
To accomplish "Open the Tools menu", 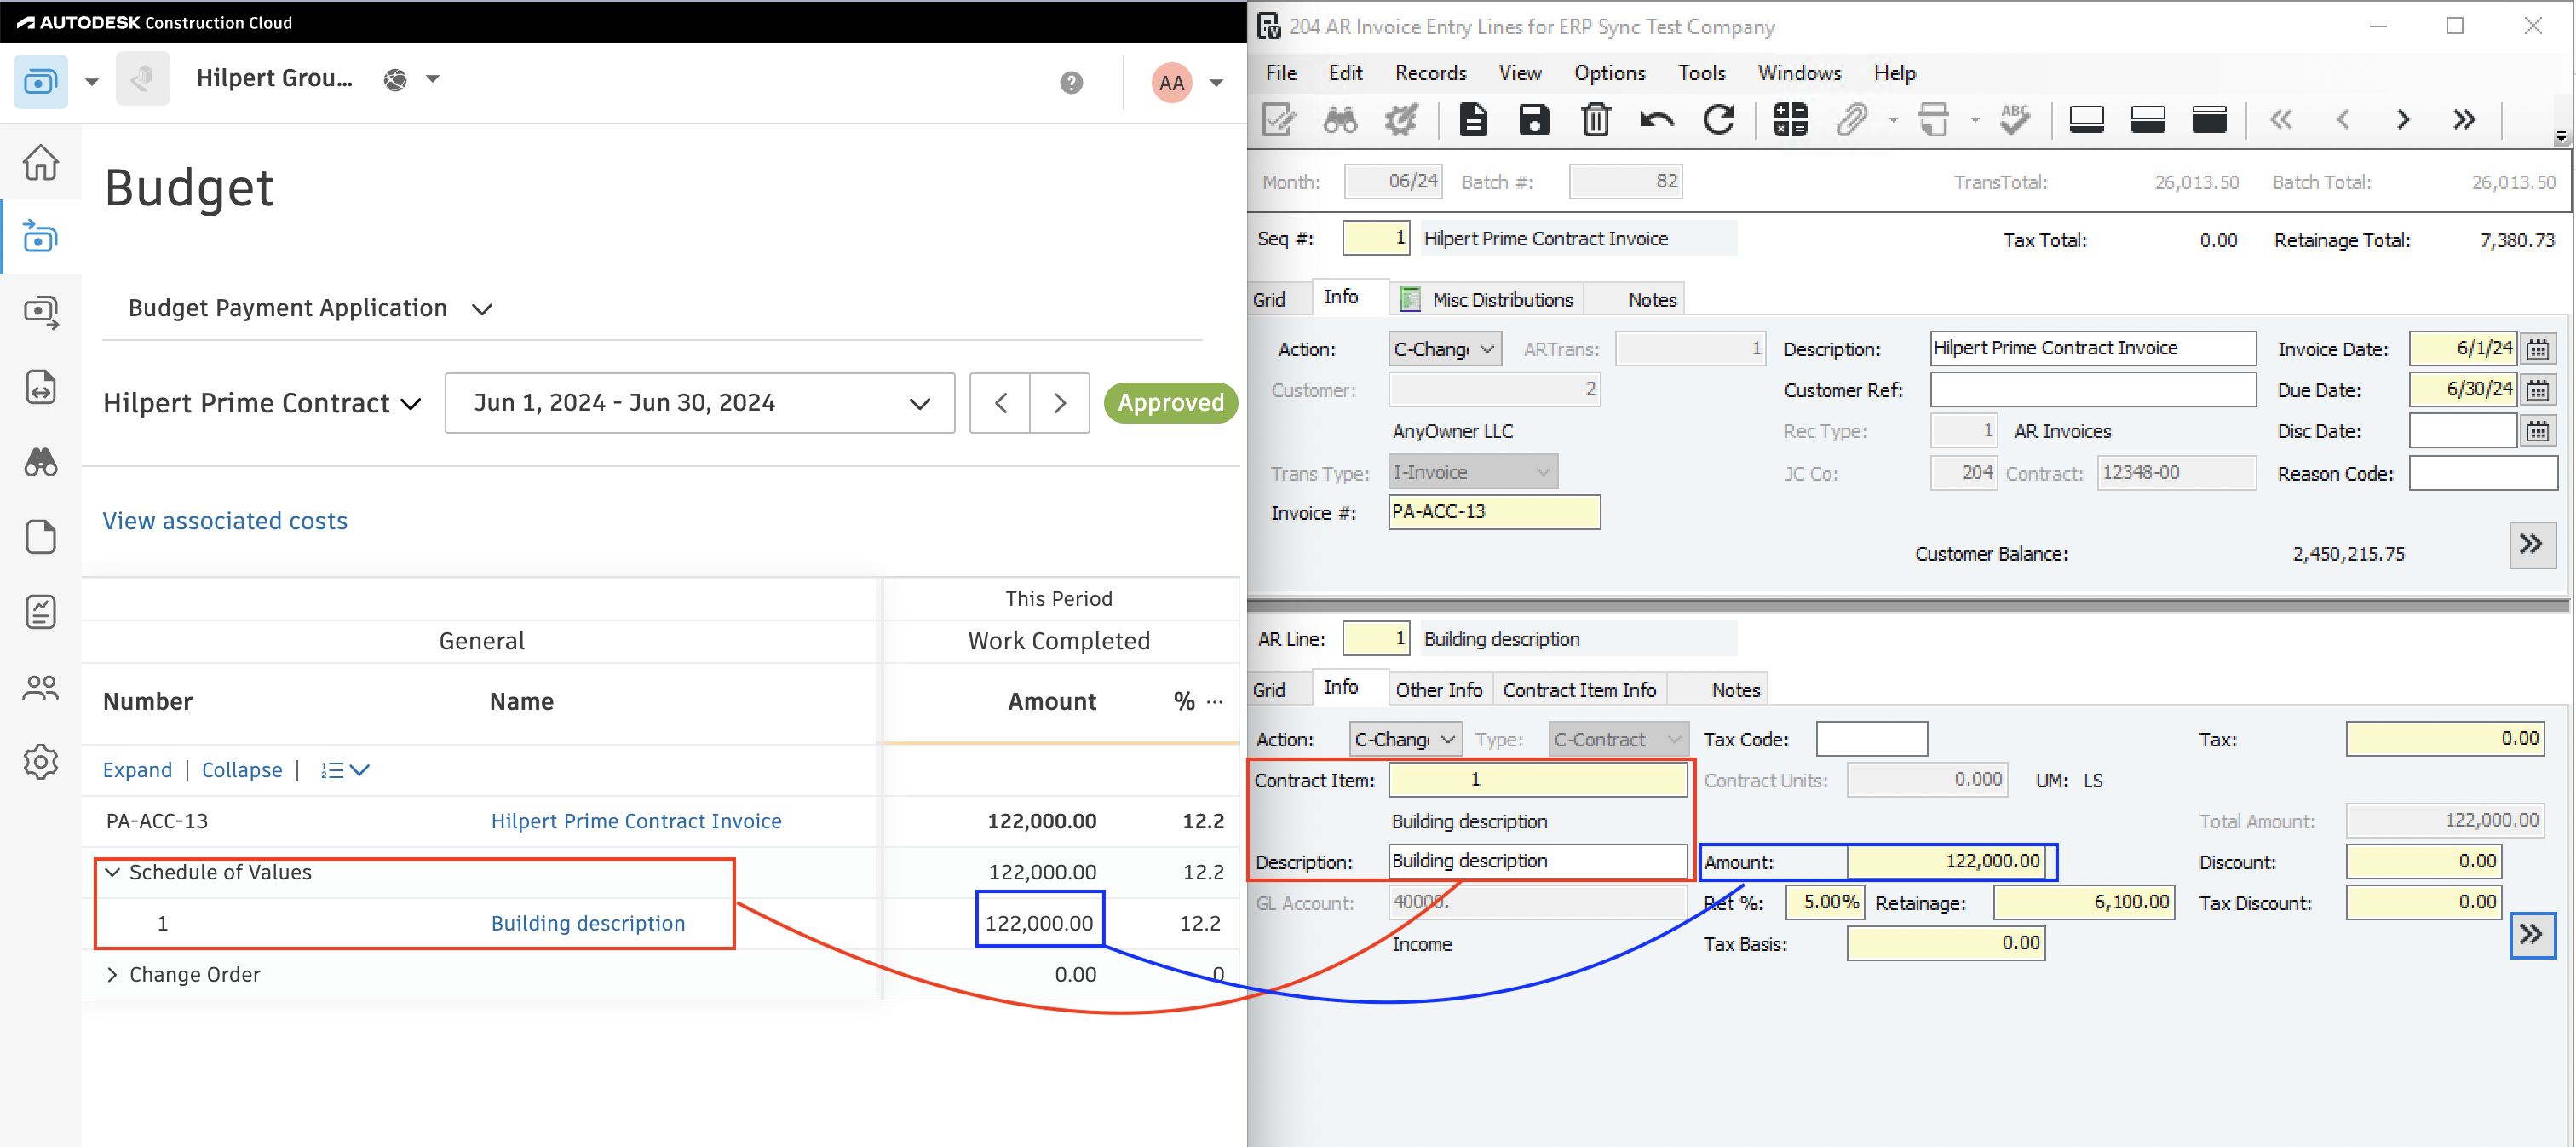I will point(1701,73).
